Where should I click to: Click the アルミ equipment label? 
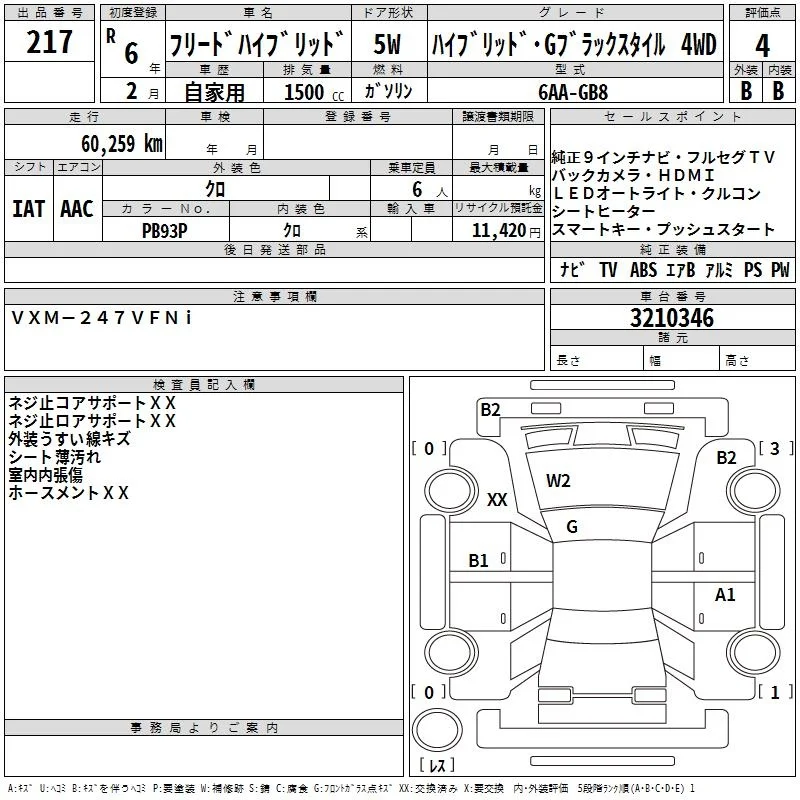tap(719, 269)
